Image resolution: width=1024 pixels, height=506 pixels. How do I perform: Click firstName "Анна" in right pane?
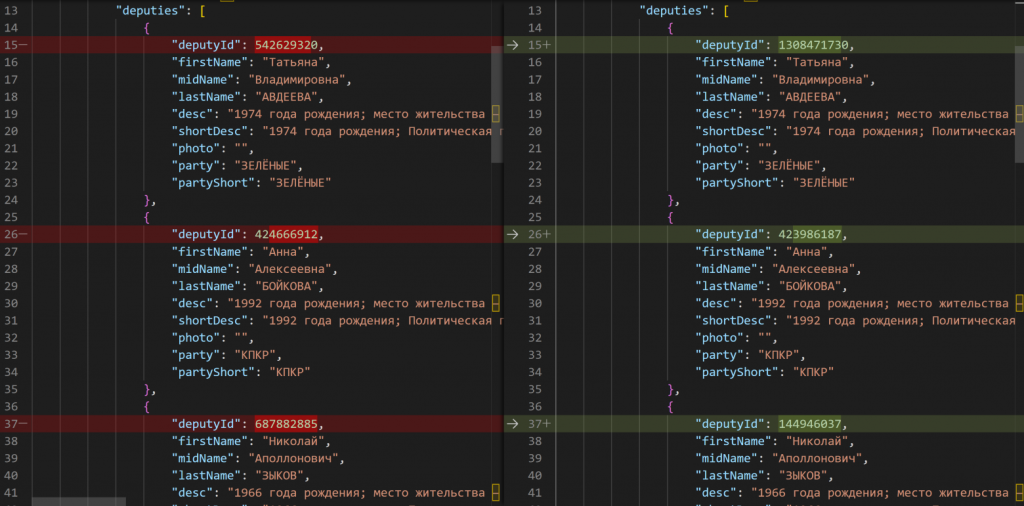[x=807, y=252]
